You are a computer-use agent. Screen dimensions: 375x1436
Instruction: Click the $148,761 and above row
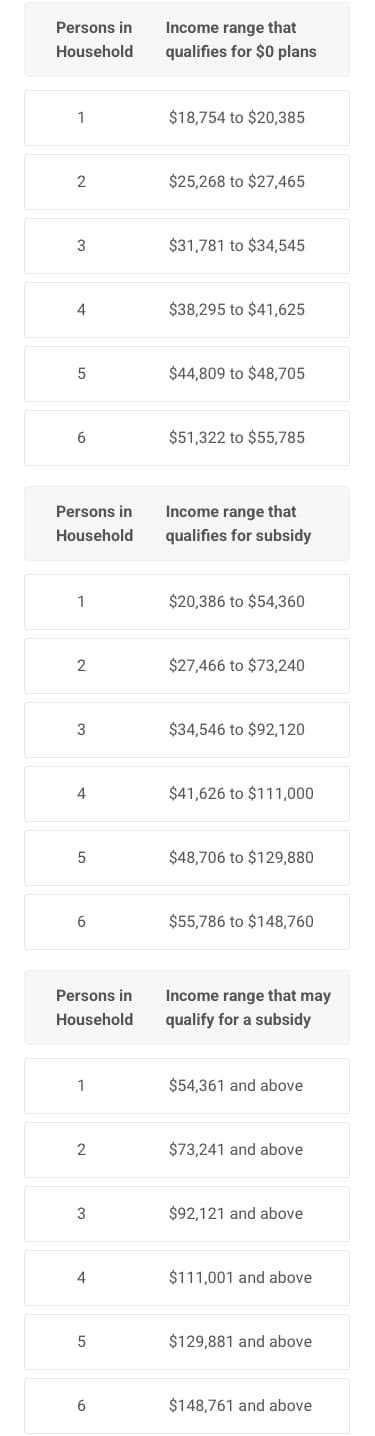pos(187,1406)
